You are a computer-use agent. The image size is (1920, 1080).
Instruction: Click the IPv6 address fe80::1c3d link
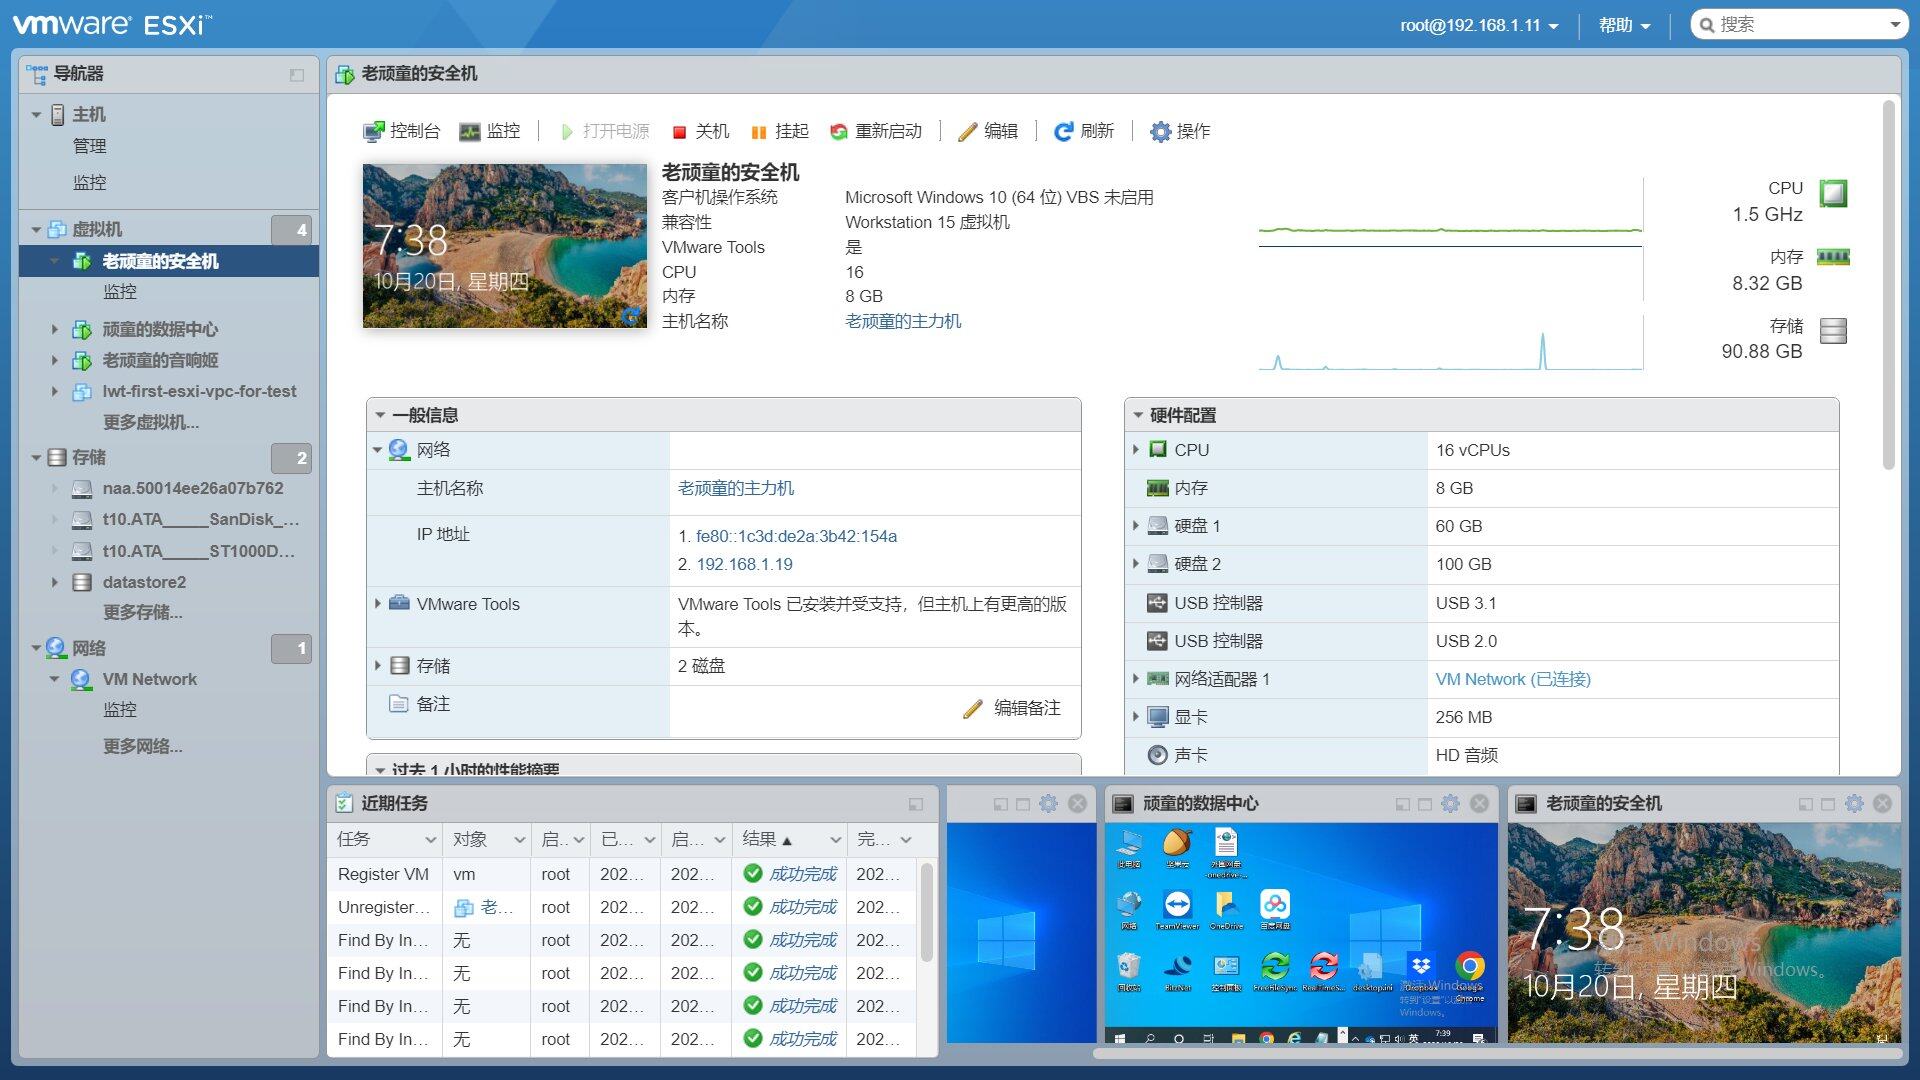[796, 536]
